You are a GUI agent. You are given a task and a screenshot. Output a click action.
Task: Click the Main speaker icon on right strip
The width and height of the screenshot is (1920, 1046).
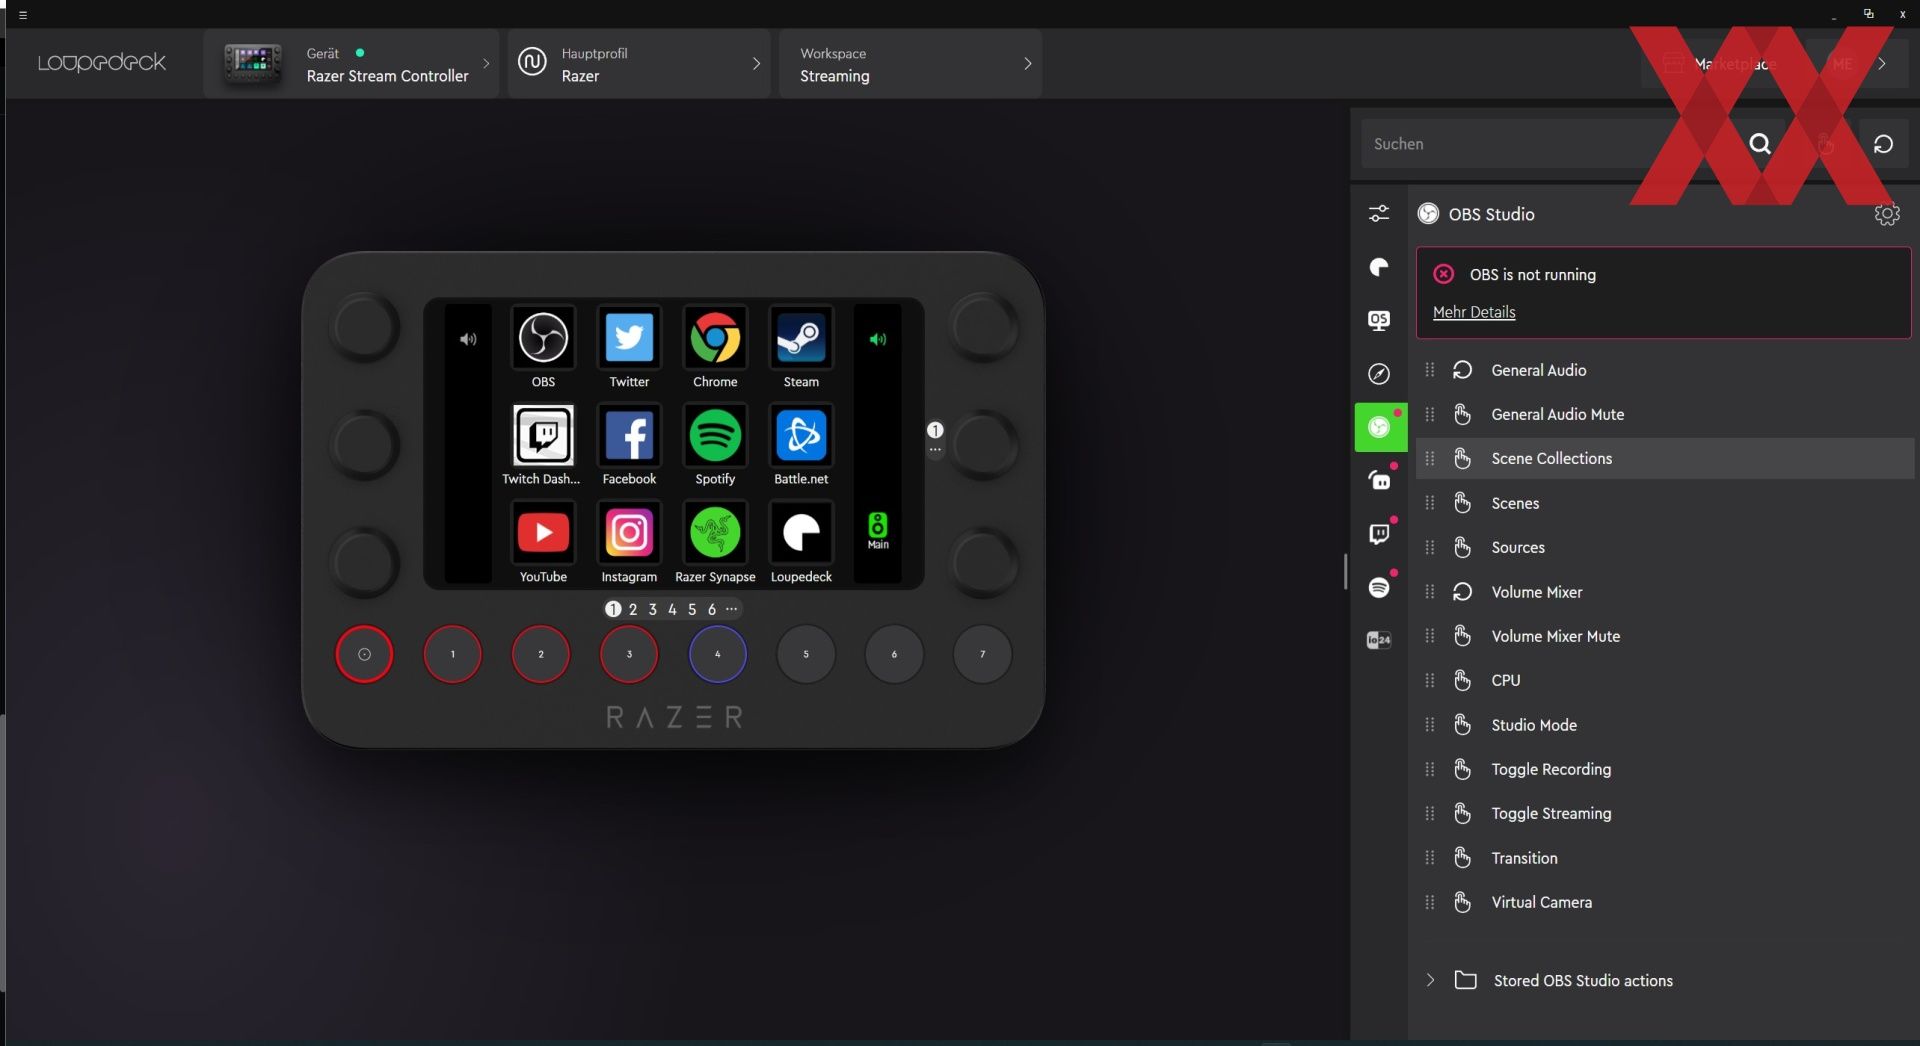click(878, 530)
